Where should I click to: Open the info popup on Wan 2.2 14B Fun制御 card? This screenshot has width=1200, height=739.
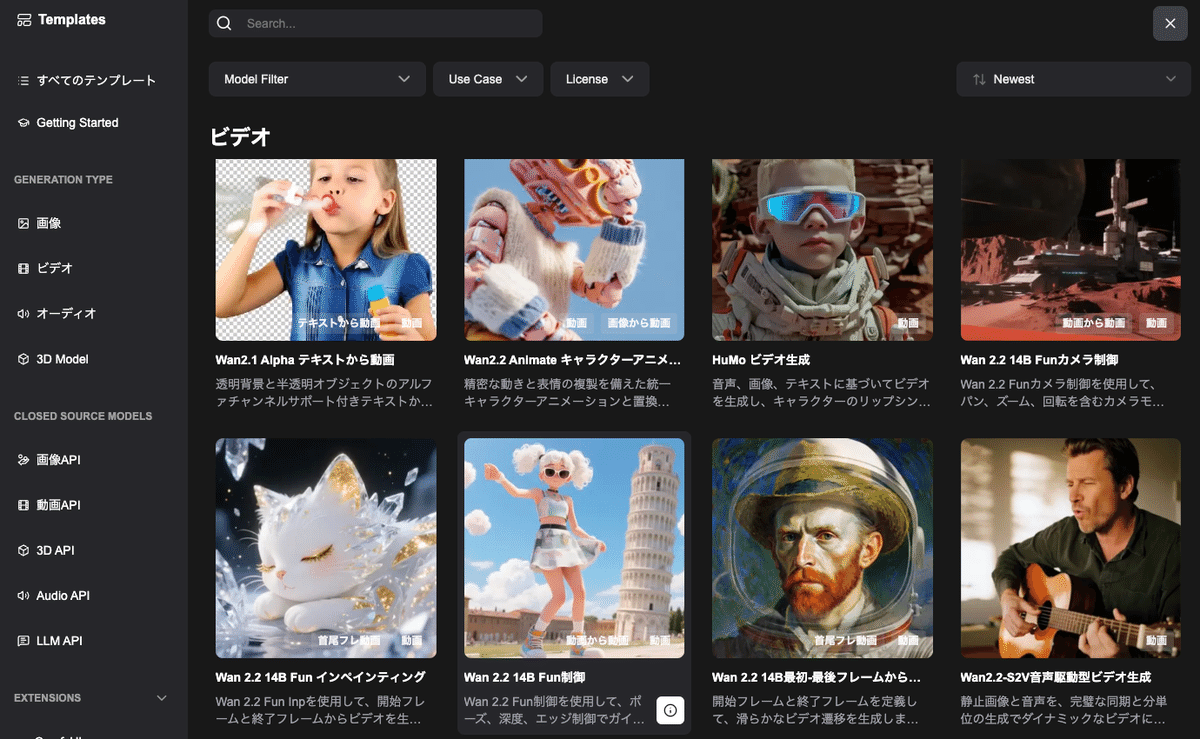670,710
